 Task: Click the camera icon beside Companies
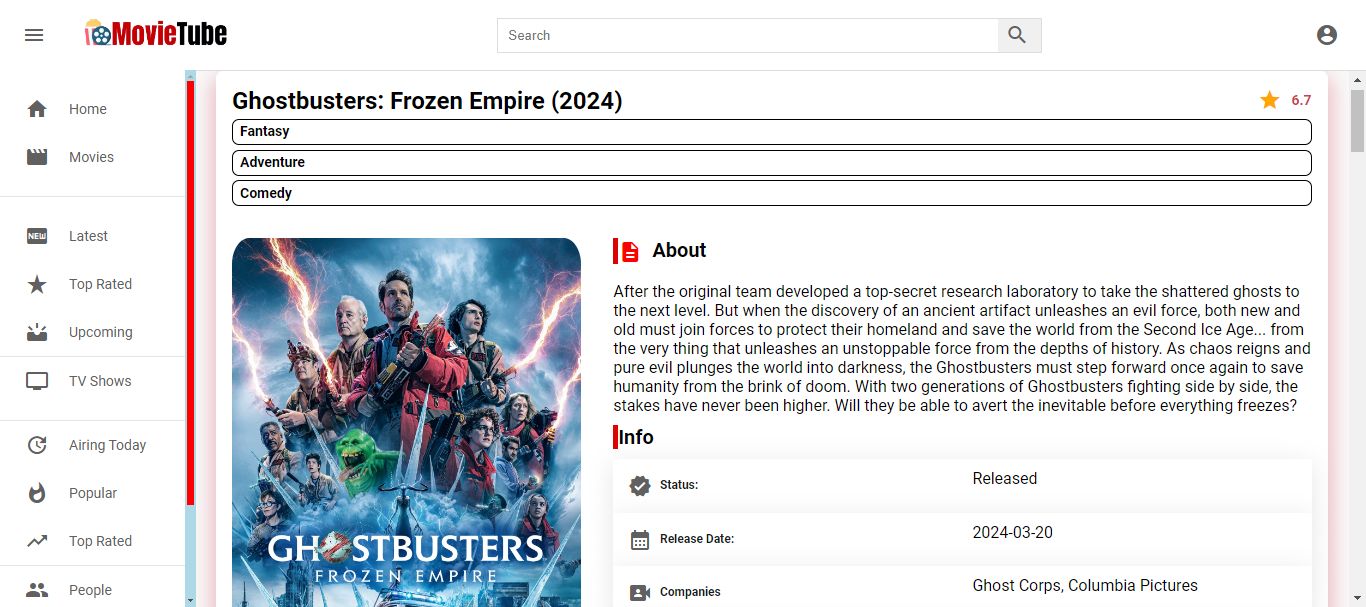click(x=640, y=593)
